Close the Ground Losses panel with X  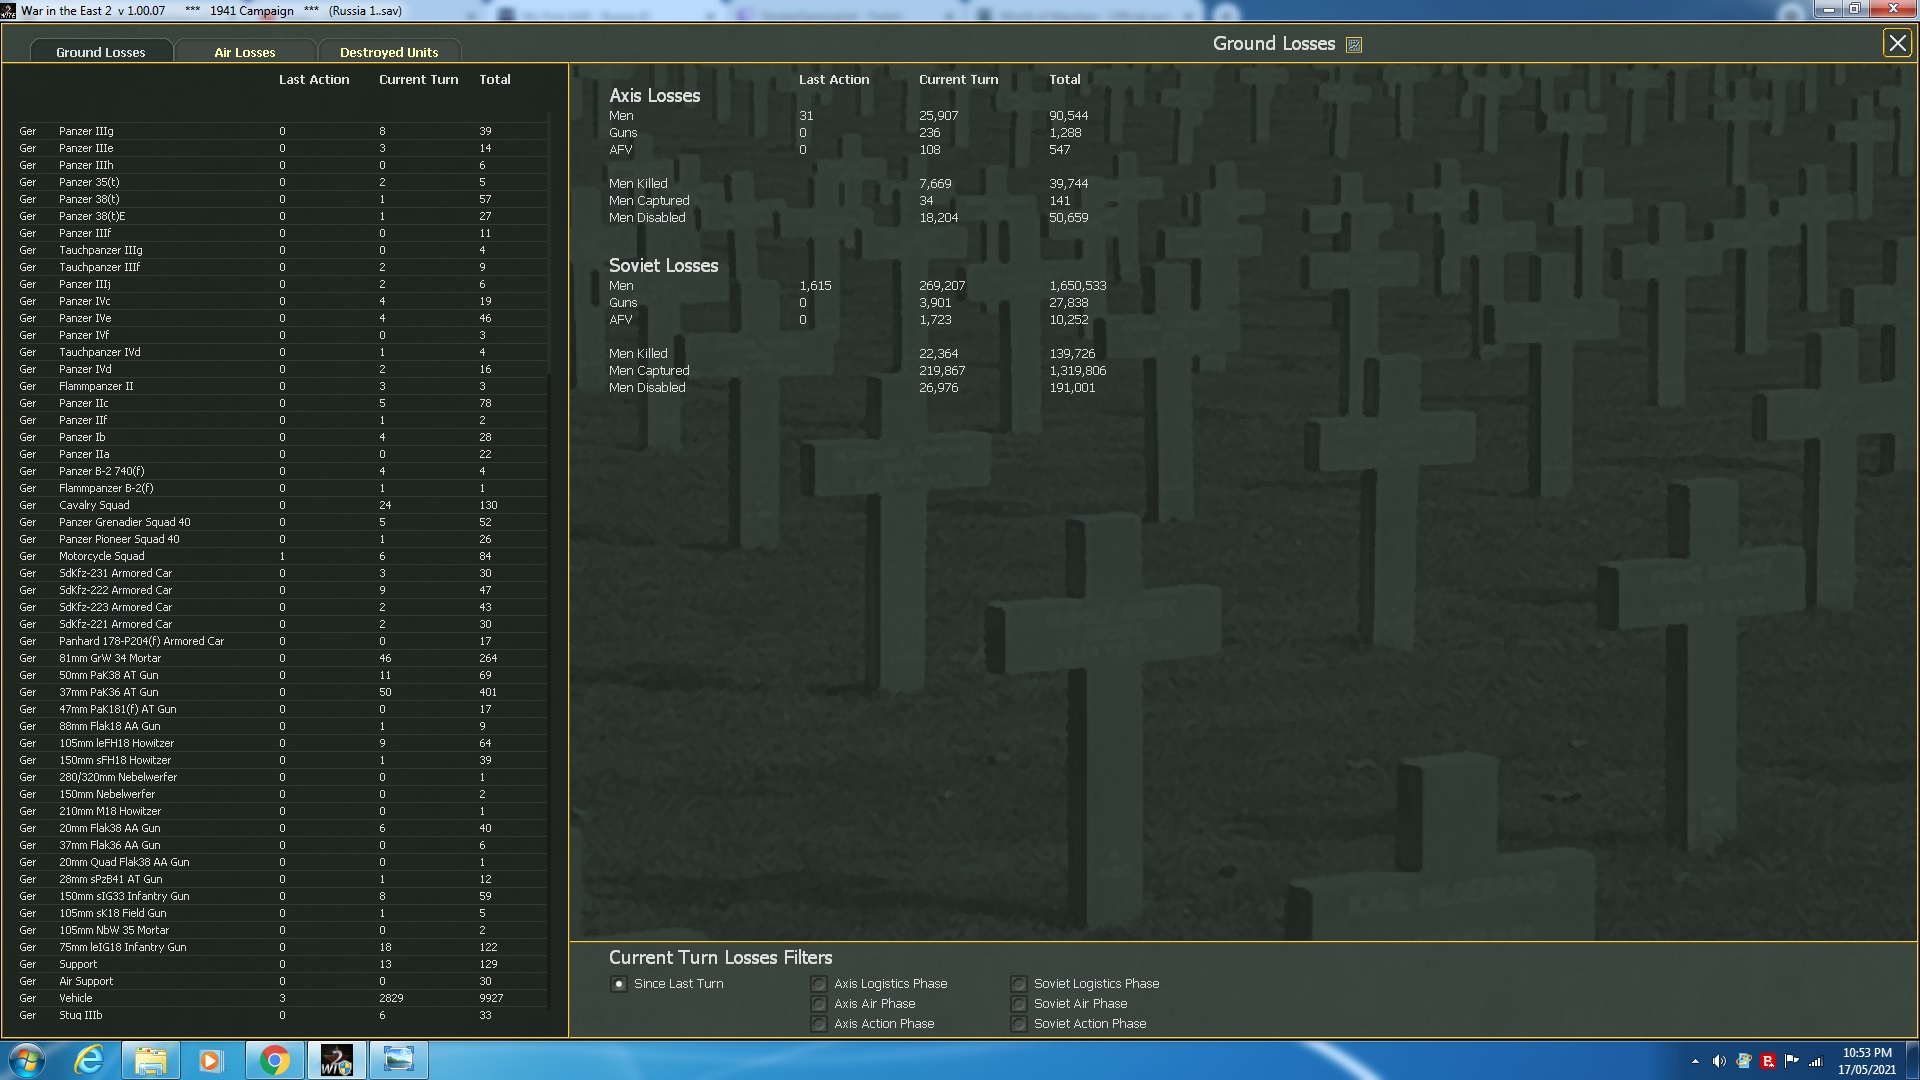point(1896,43)
